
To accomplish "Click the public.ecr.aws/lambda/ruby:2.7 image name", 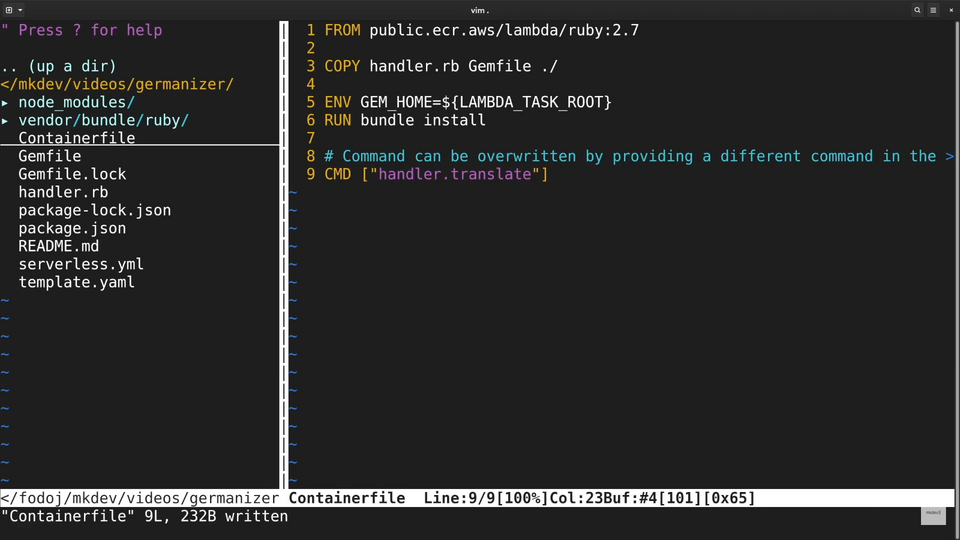I will click(x=504, y=31).
